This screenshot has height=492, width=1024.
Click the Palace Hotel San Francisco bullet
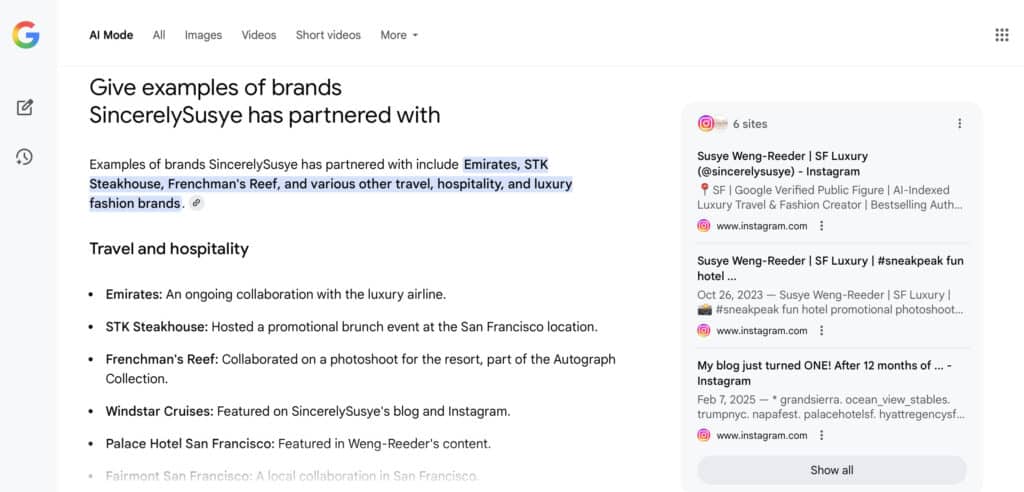pos(298,444)
